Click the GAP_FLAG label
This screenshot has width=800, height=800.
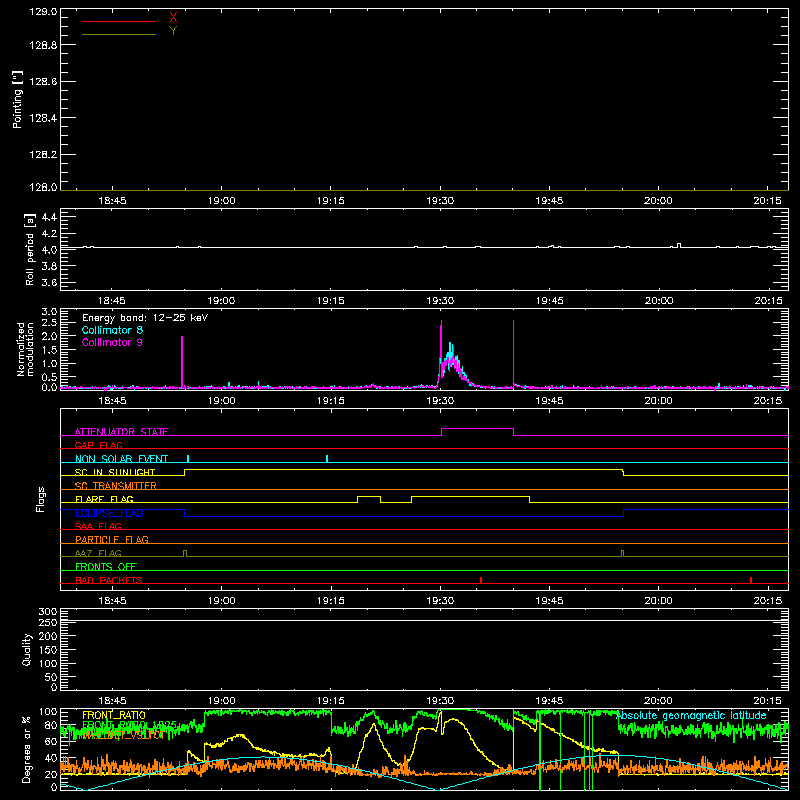pos(98,445)
